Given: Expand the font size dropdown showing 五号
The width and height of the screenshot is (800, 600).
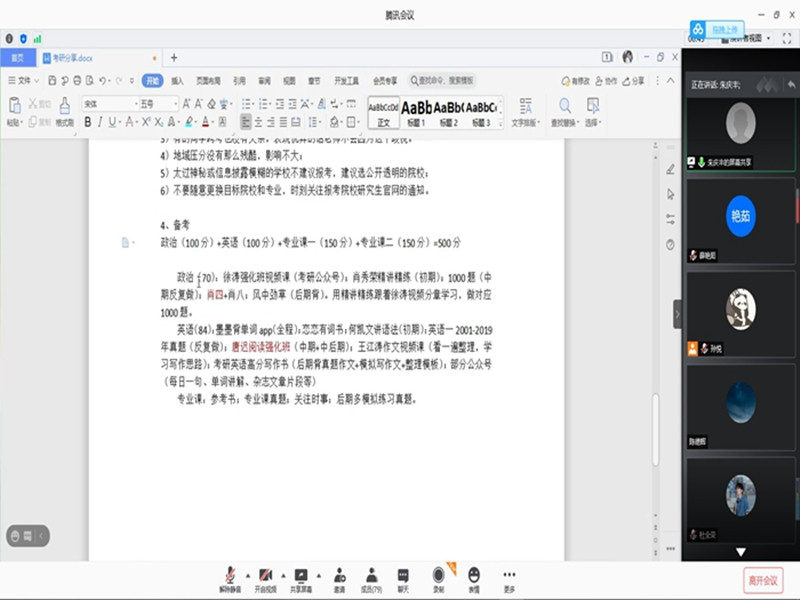Looking at the screenshot, I should point(175,104).
